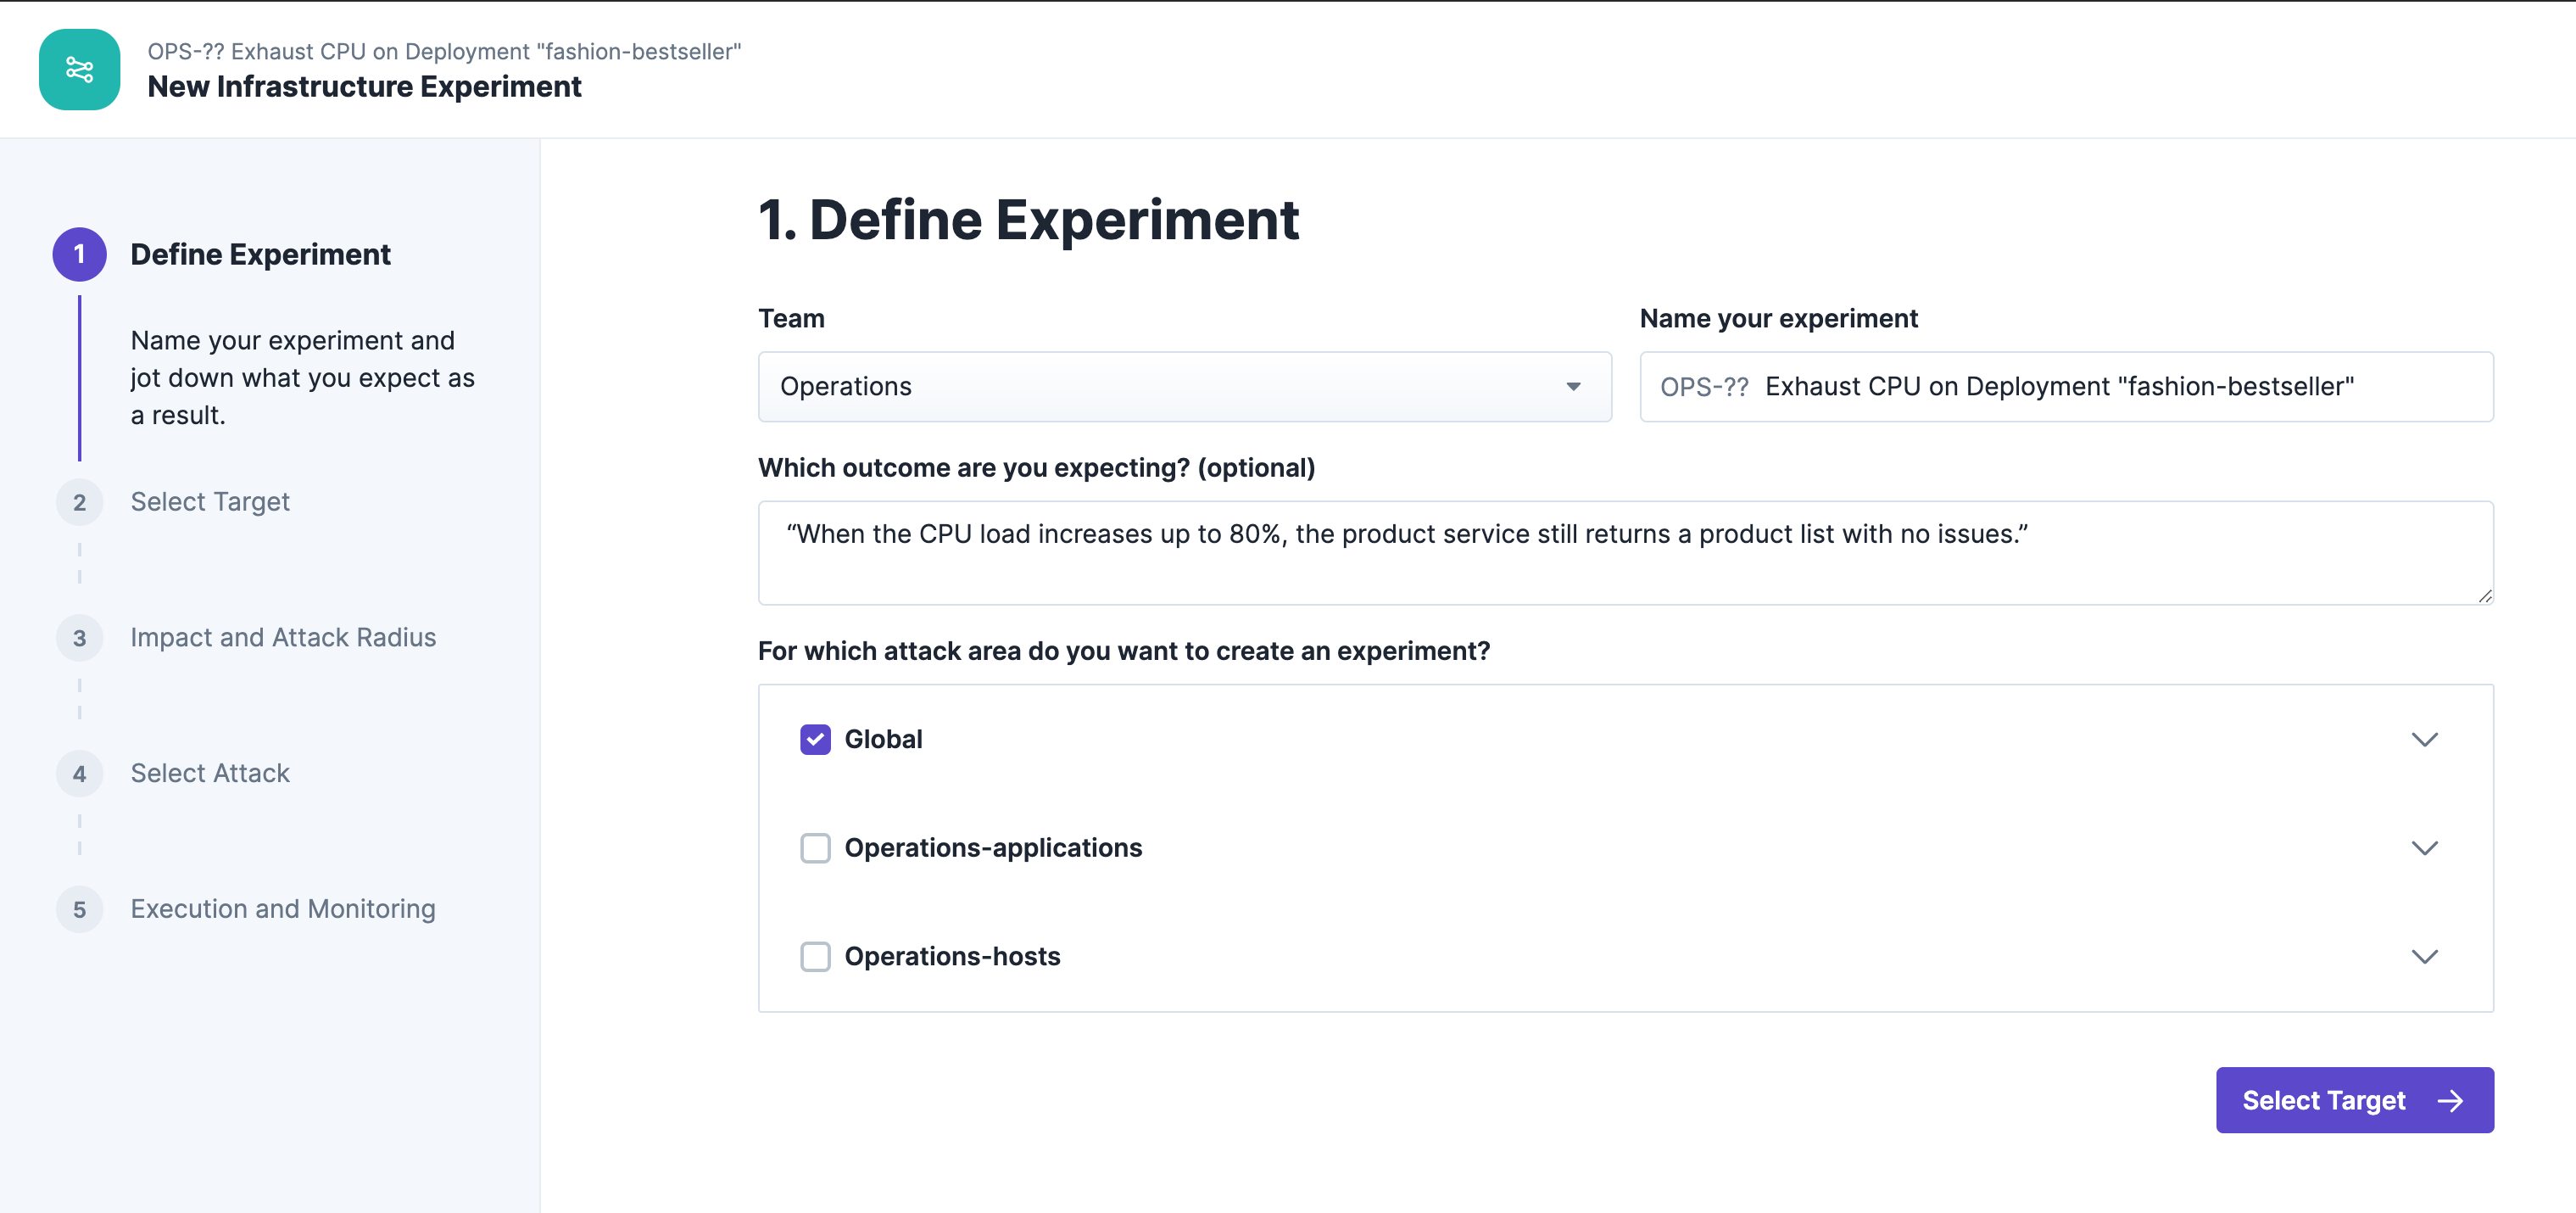Click step 1 circle in sidebar
Viewport: 2576px width, 1213px height.
[x=79, y=254]
